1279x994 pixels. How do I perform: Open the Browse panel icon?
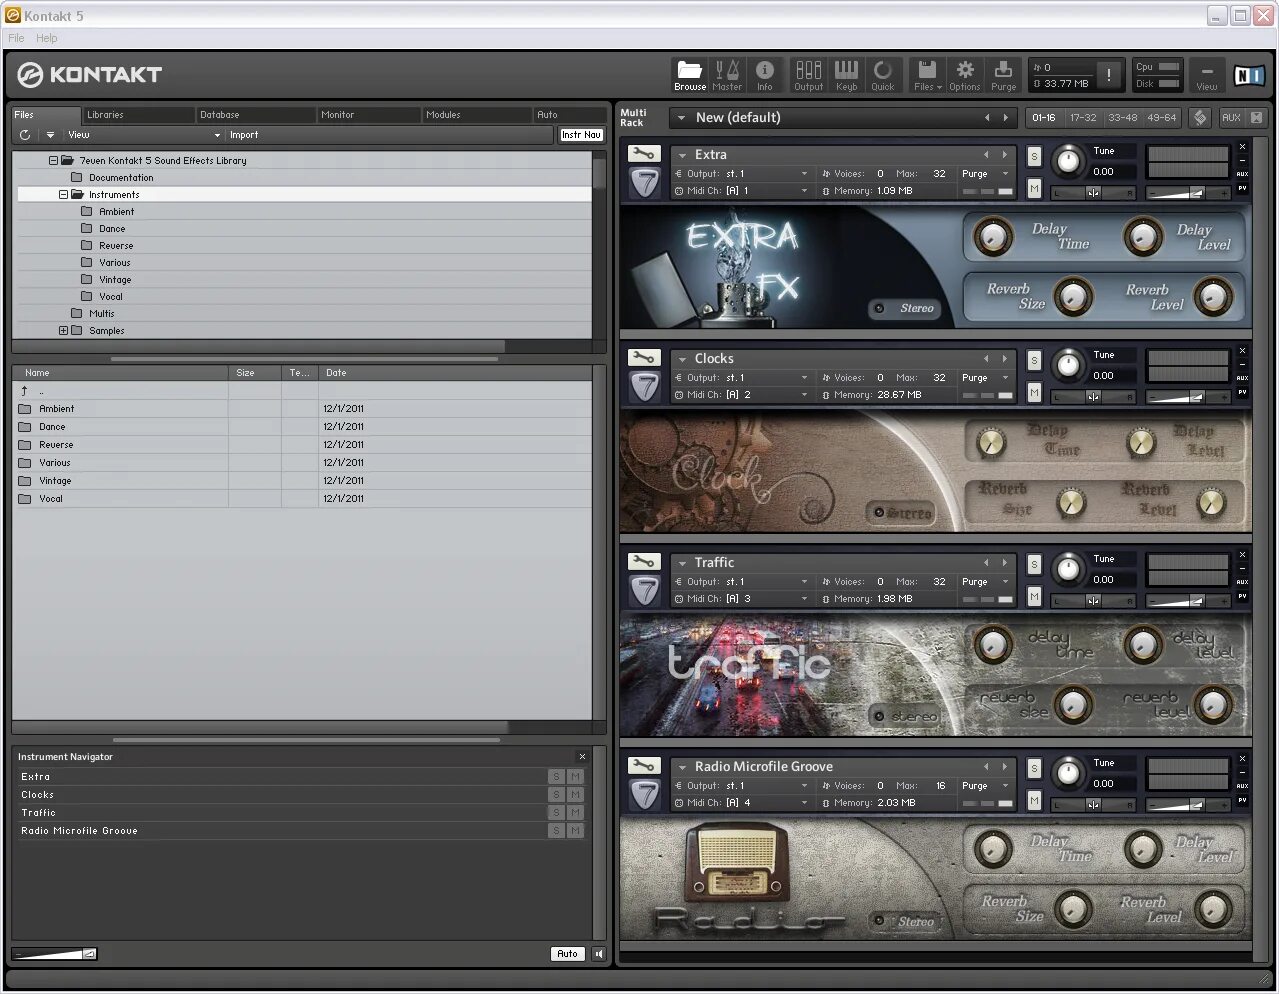pyautogui.click(x=689, y=75)
